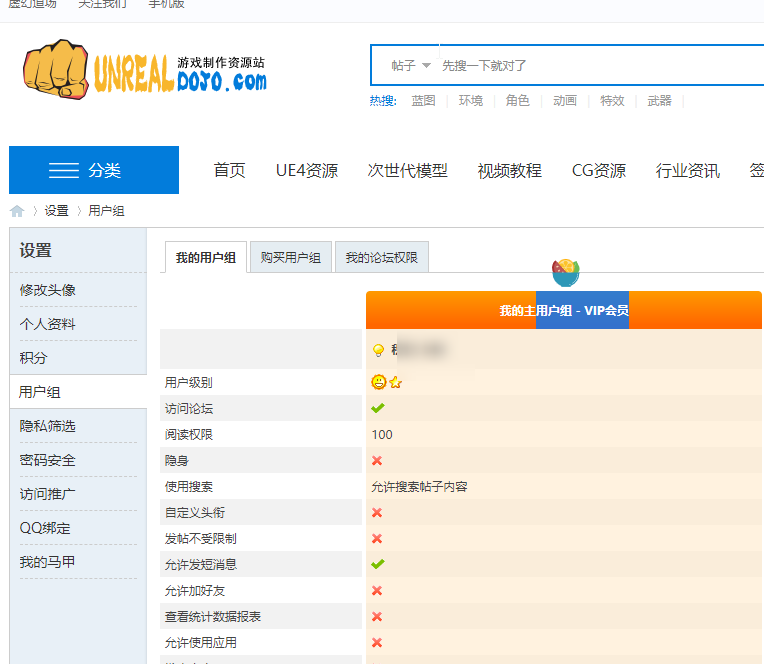Image resolution: width=764 pixels, height=664 pixels.
Task: Open CG资源 navigation item
Action: 599,171
